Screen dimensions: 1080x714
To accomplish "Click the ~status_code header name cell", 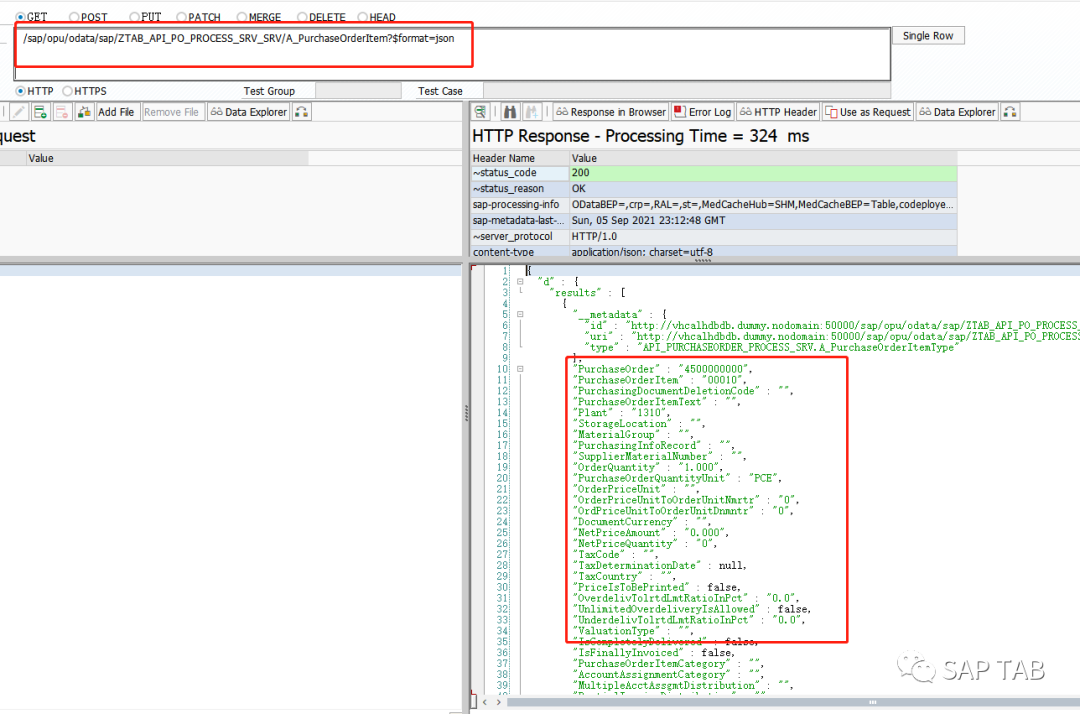I will coord(520,173).
